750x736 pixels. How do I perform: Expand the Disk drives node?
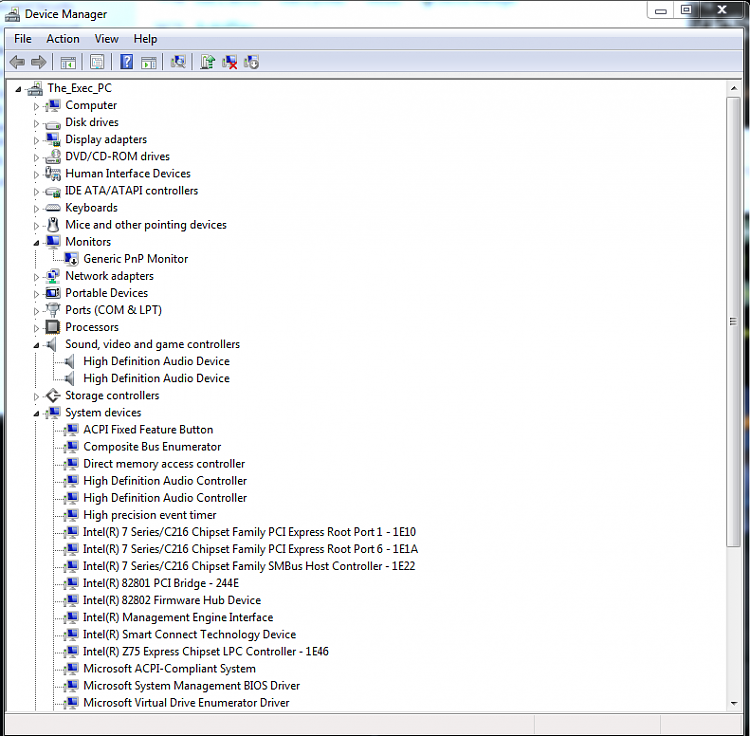(36, 123)
